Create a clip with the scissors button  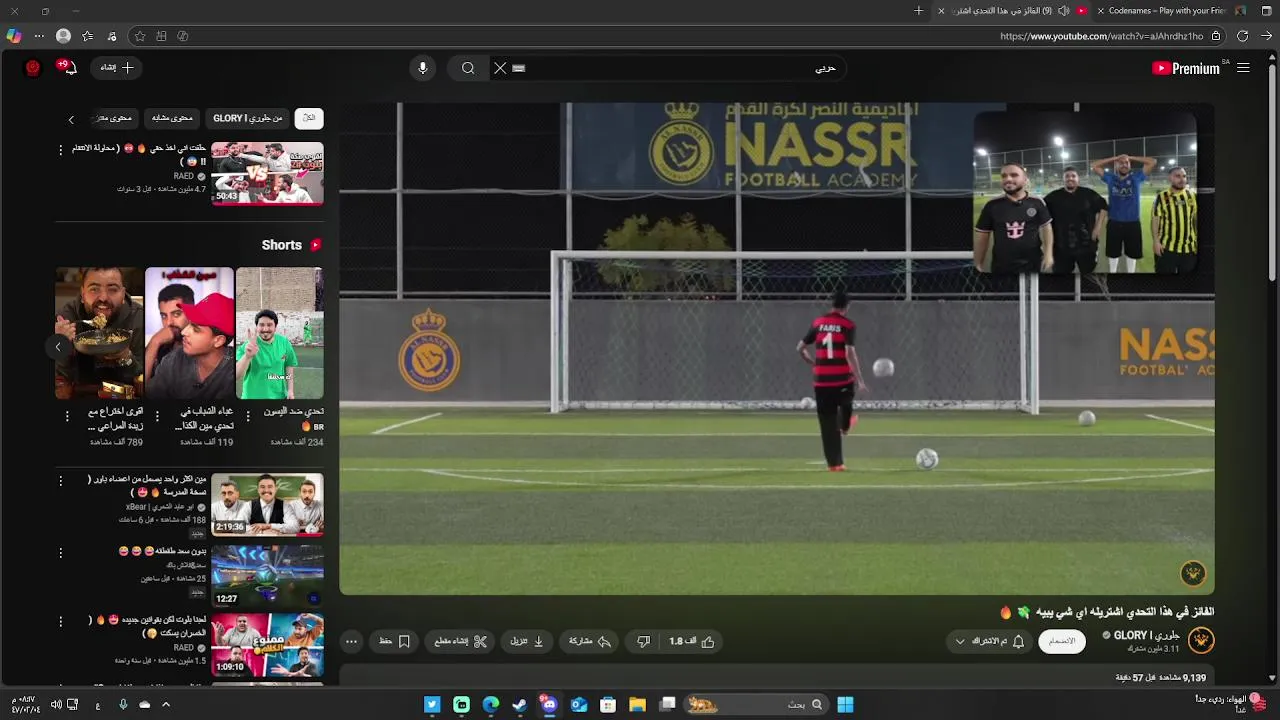(x=461, y=641)
